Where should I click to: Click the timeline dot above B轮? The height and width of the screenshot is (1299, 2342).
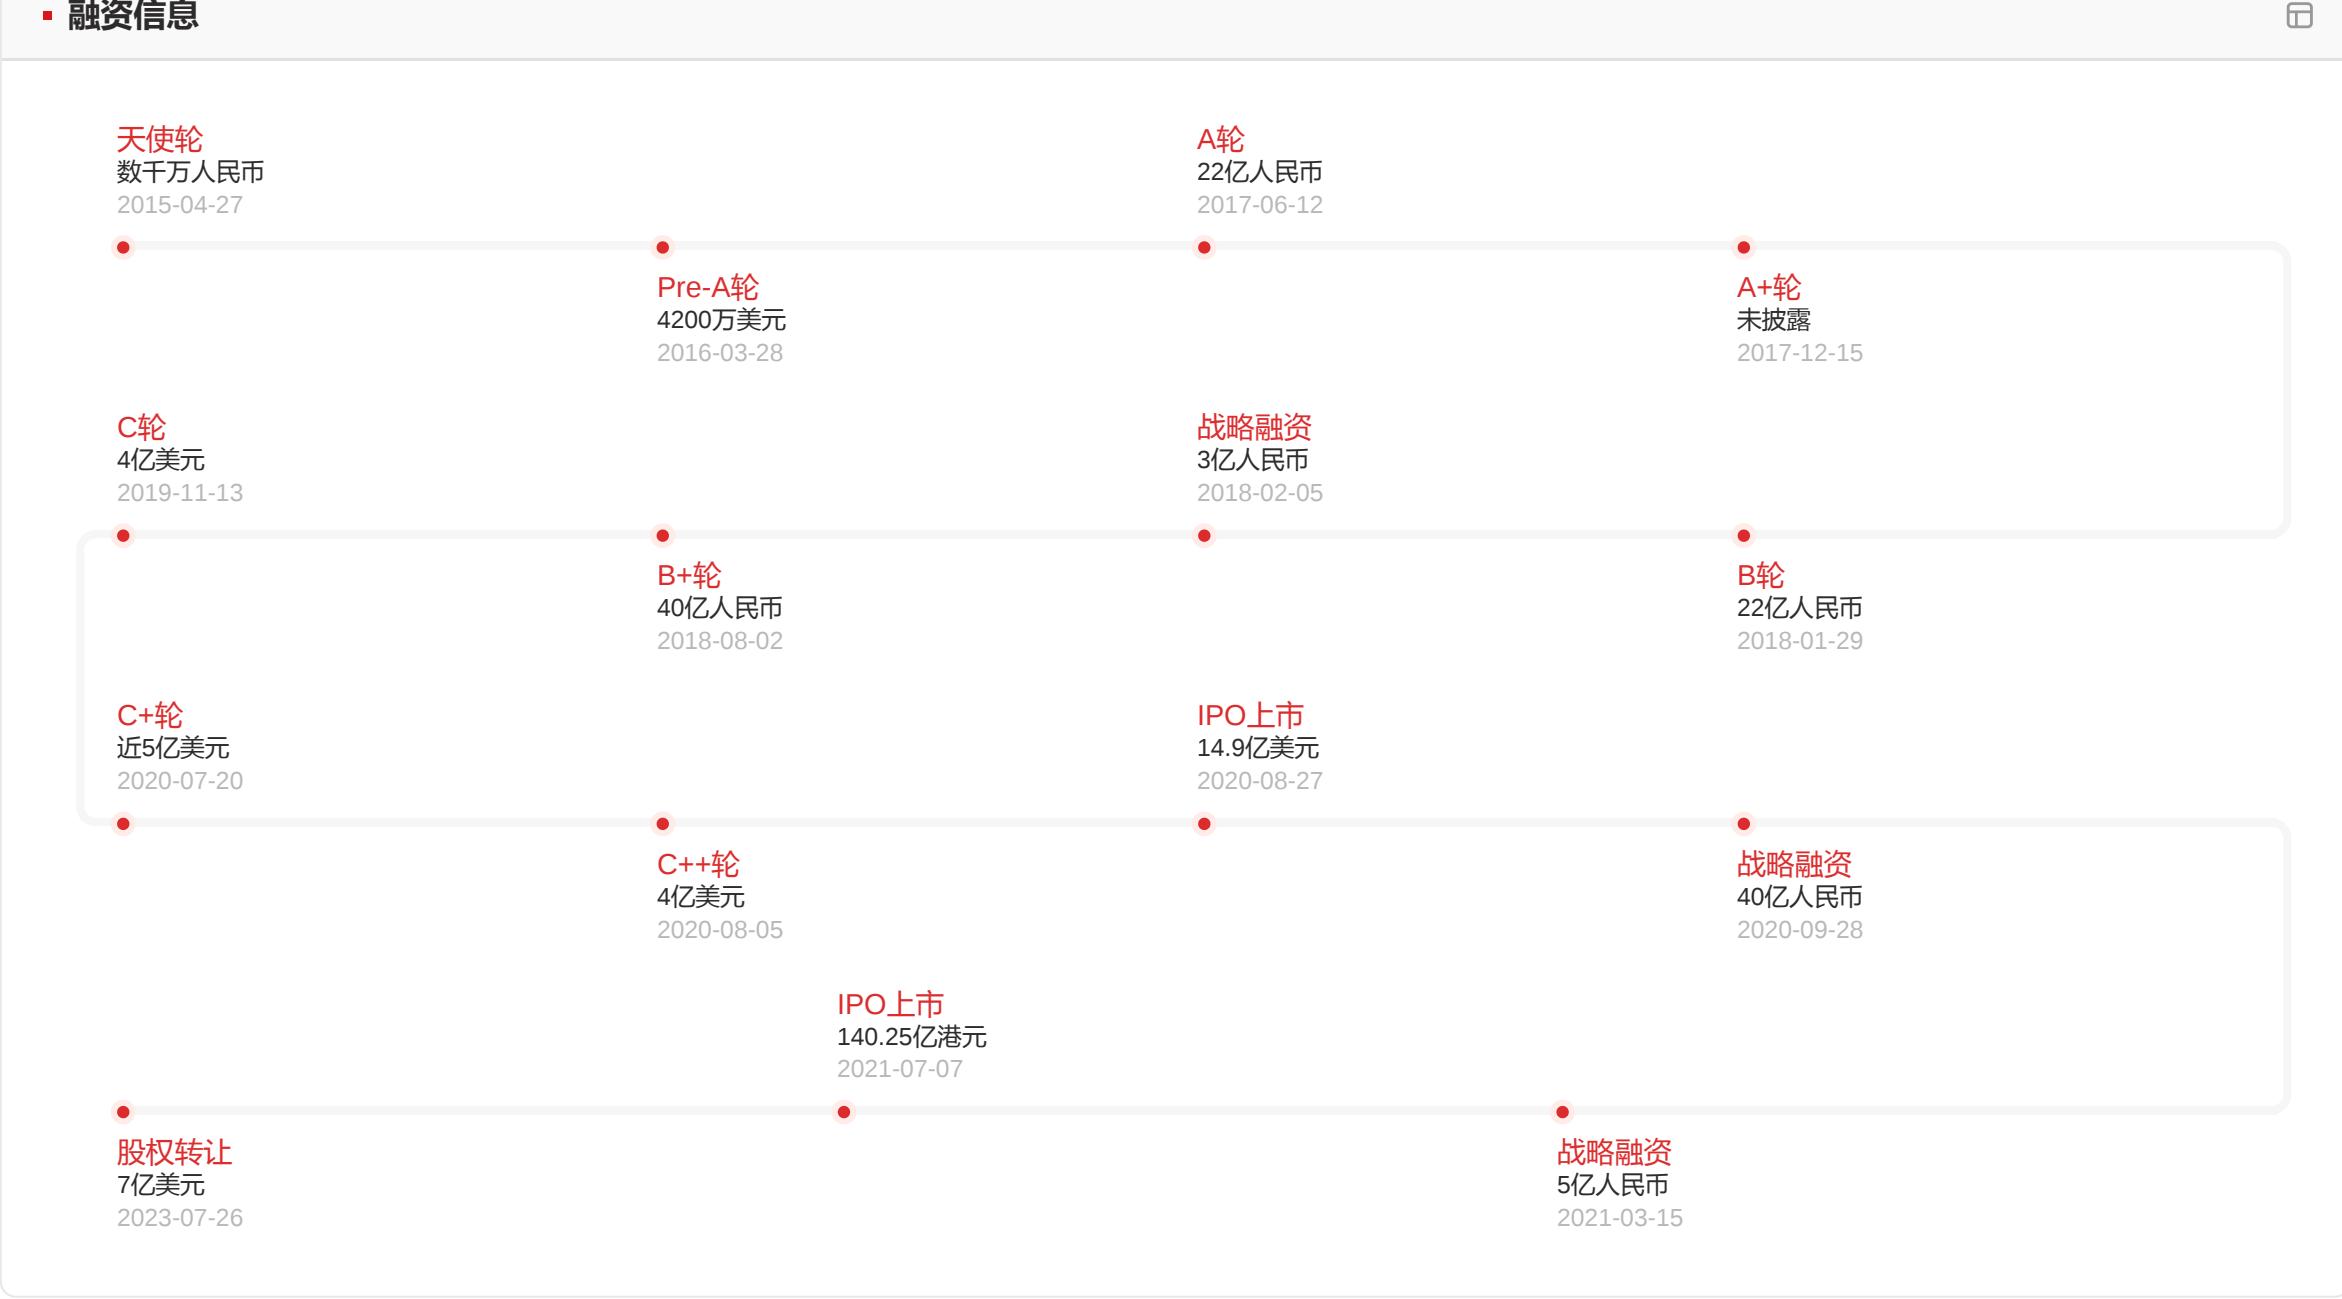coord(1744,536)
